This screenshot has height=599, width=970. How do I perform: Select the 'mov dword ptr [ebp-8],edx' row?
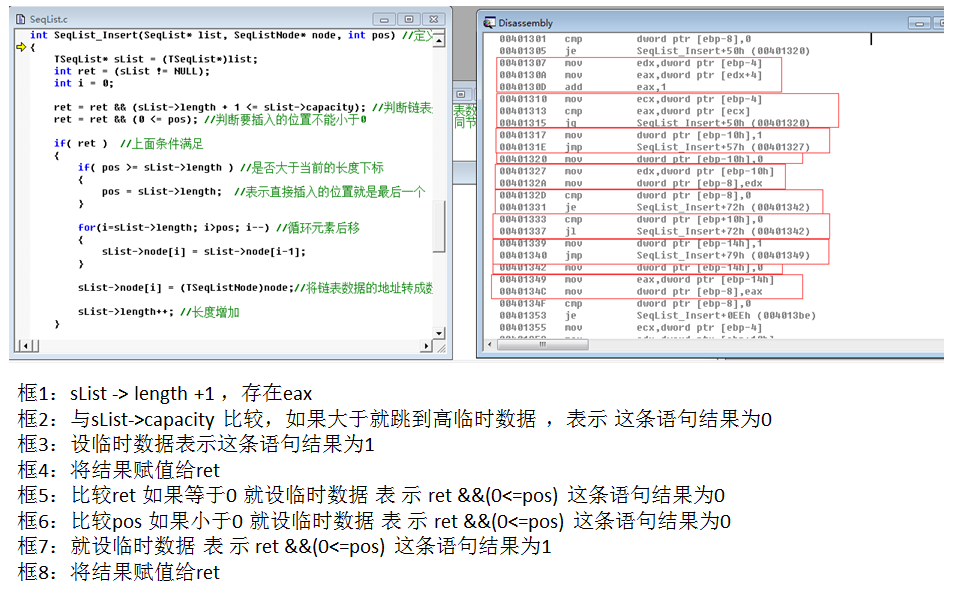631,183
